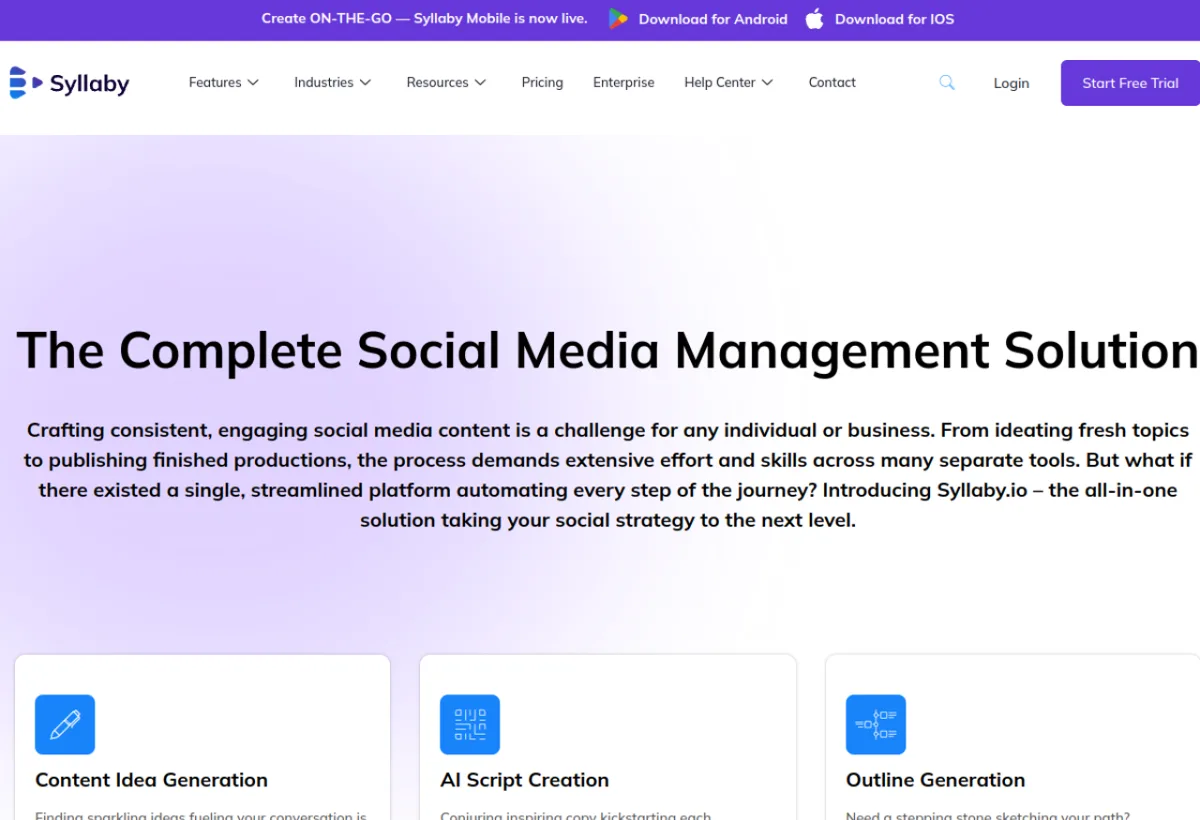
Task: Click the AI Script Creation icon
Action: tap(470, 724)
